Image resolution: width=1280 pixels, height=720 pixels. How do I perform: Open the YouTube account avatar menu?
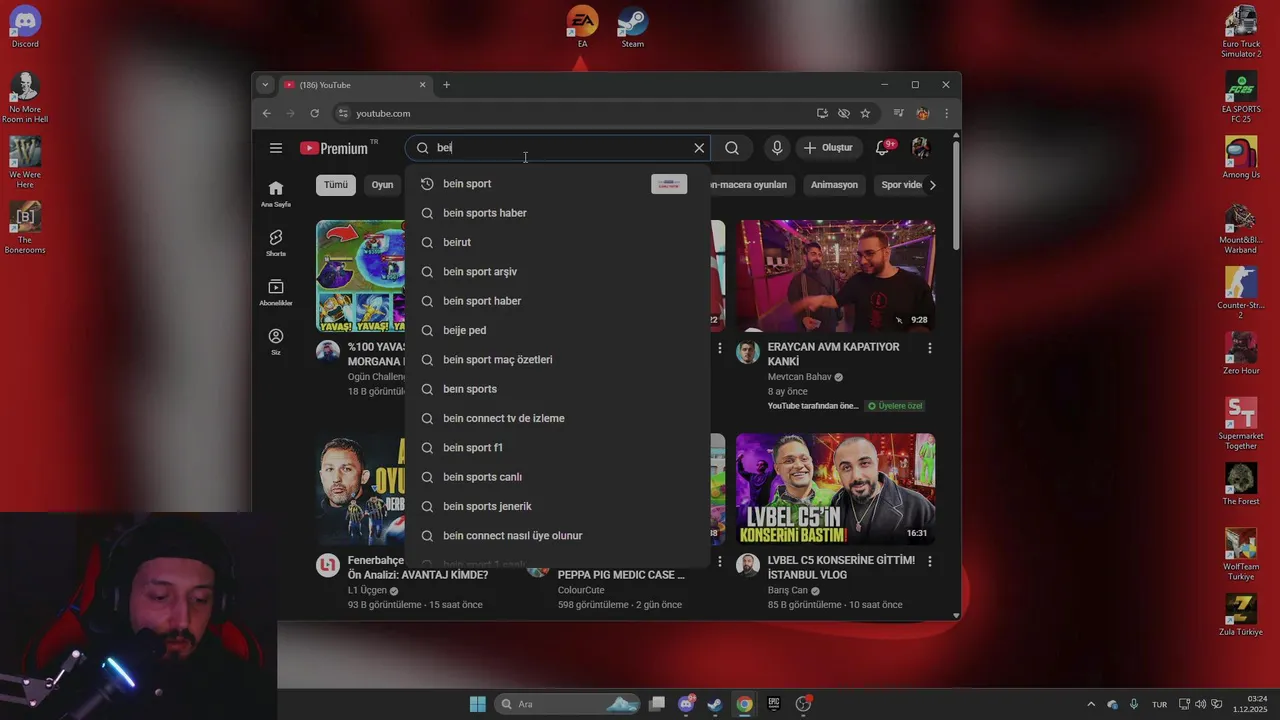[x=921, y=148]
